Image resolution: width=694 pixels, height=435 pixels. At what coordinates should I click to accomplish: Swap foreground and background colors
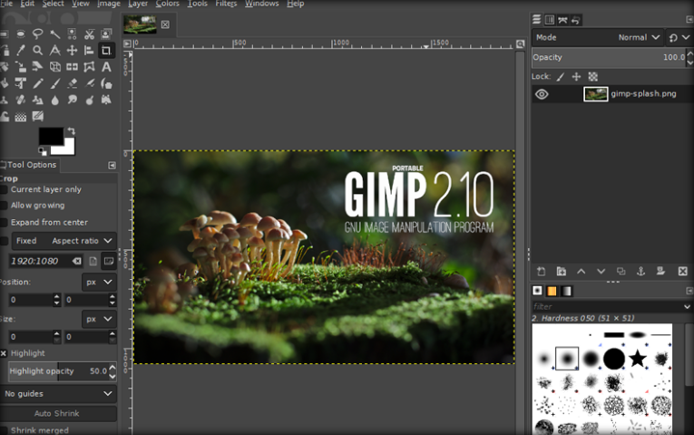71,131
